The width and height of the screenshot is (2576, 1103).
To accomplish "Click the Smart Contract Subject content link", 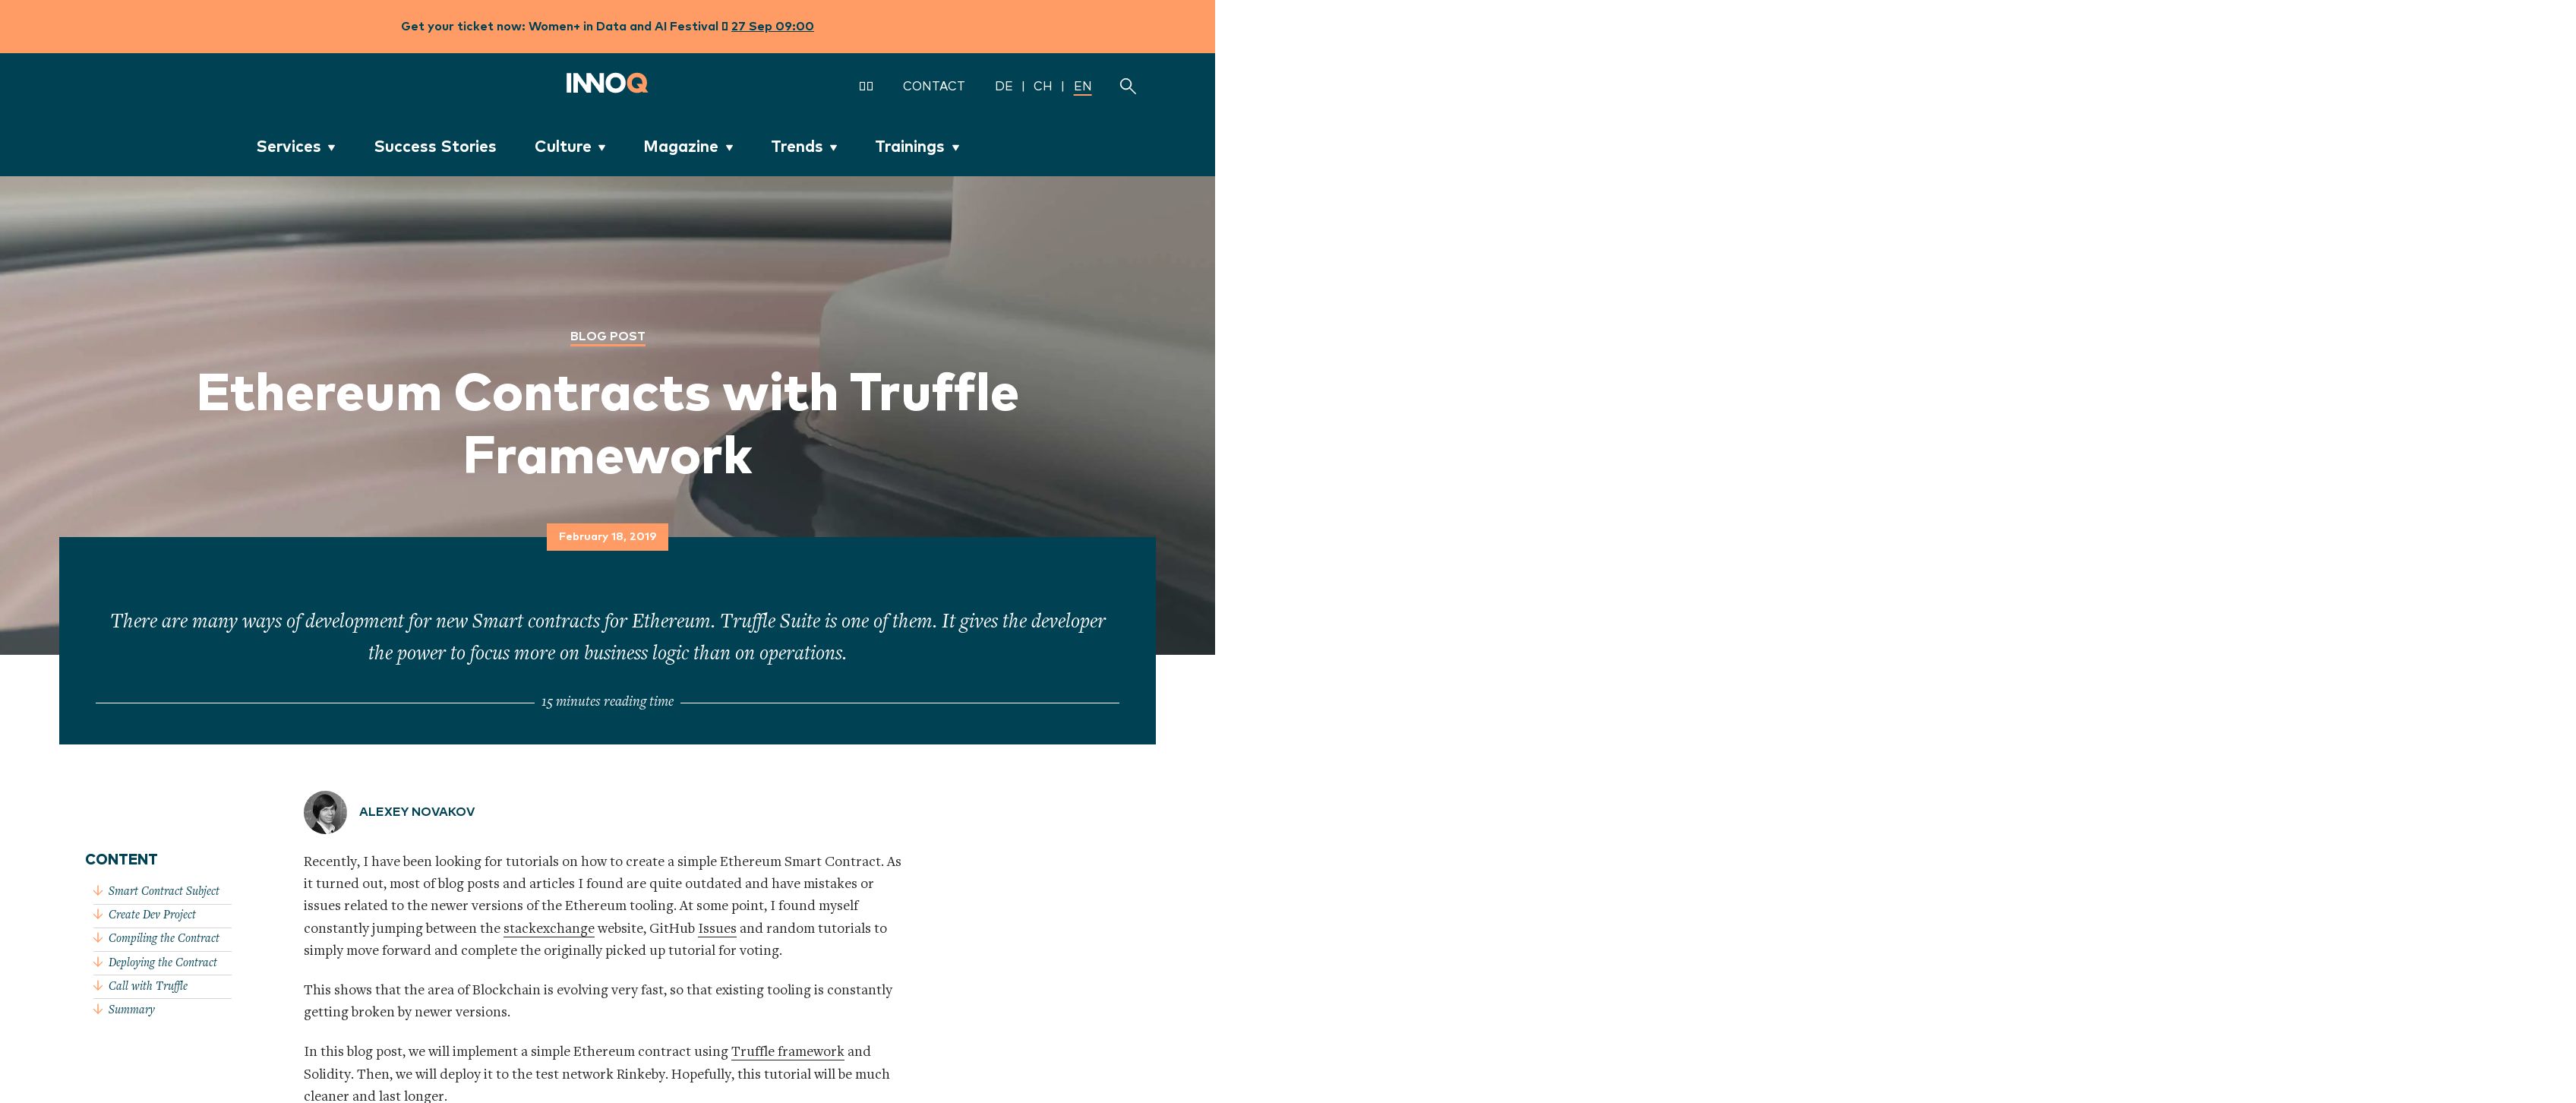I will [163, 890].
